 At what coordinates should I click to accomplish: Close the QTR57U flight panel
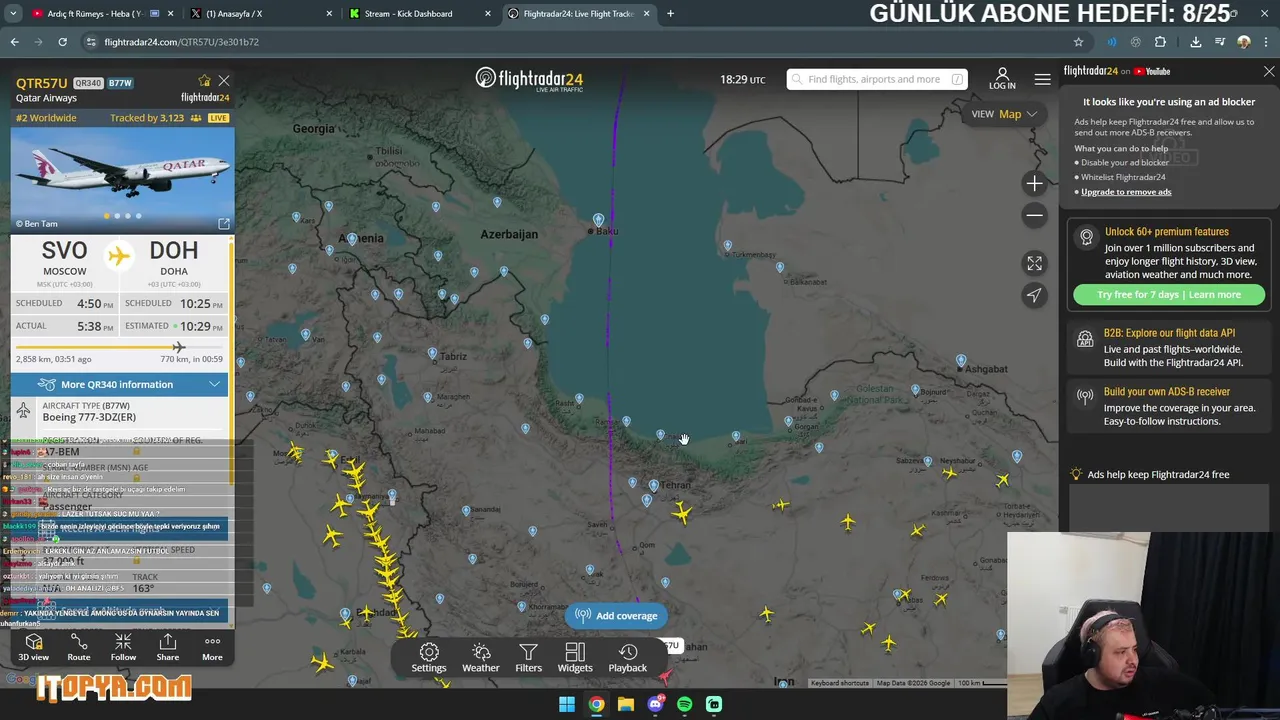pos(224,81)
